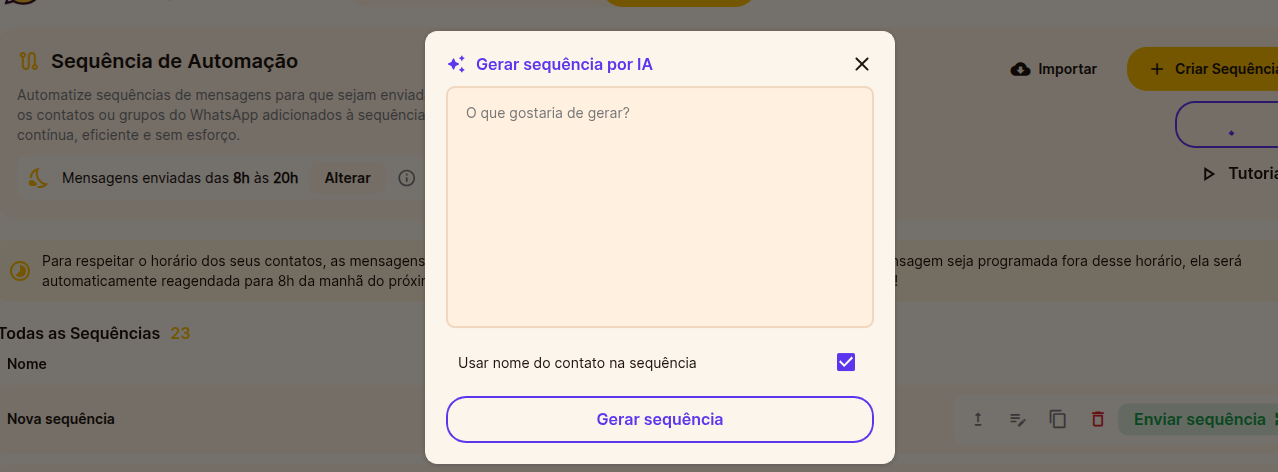Click the plus icon on Criar Sequência
Viewport: 1278px width, 472px height.
click(x=1157, y=69)
